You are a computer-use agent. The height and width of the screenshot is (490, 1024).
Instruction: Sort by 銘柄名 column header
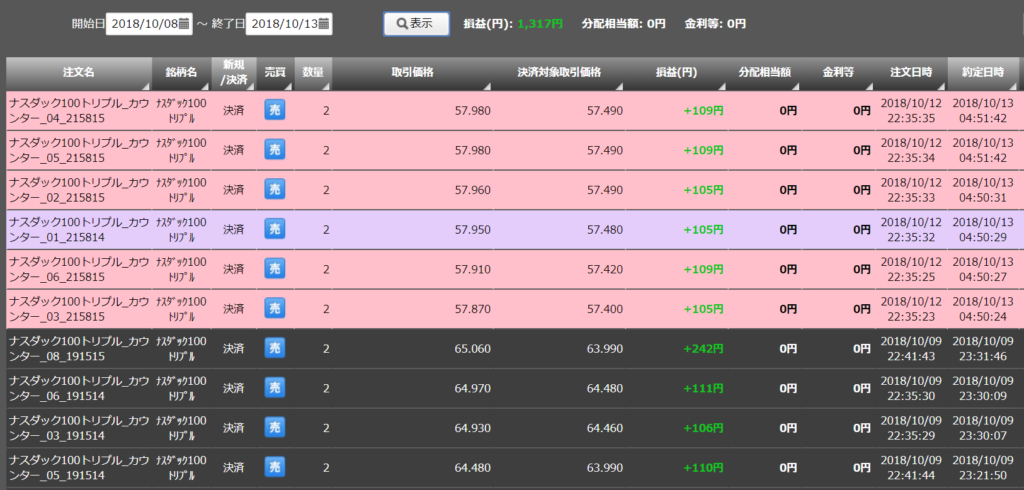[182, 73]
